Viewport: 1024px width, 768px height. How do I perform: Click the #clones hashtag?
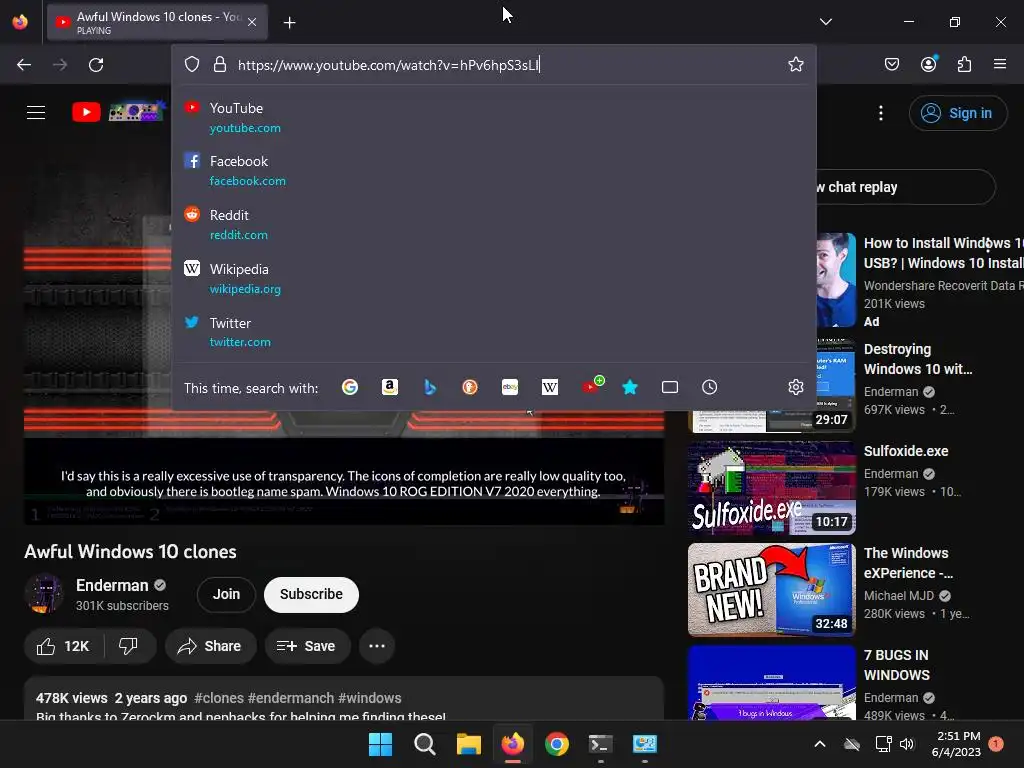pos(219,697)
